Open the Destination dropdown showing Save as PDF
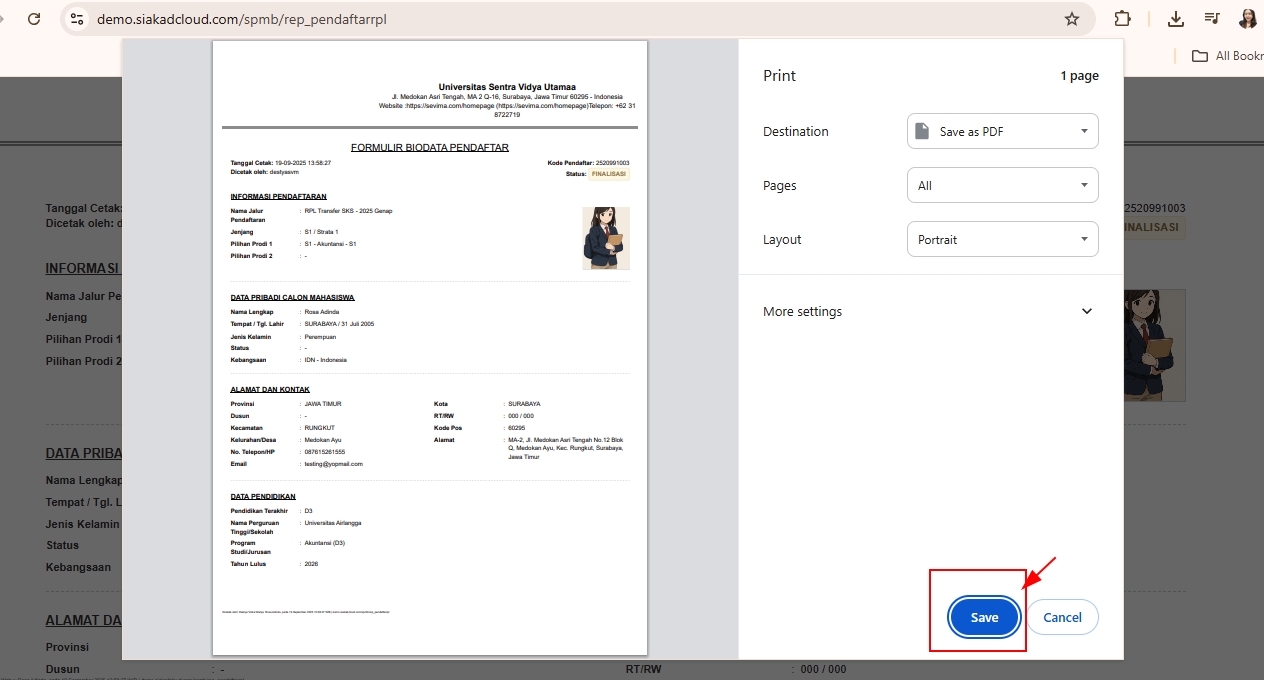 tap(1002, 131)
